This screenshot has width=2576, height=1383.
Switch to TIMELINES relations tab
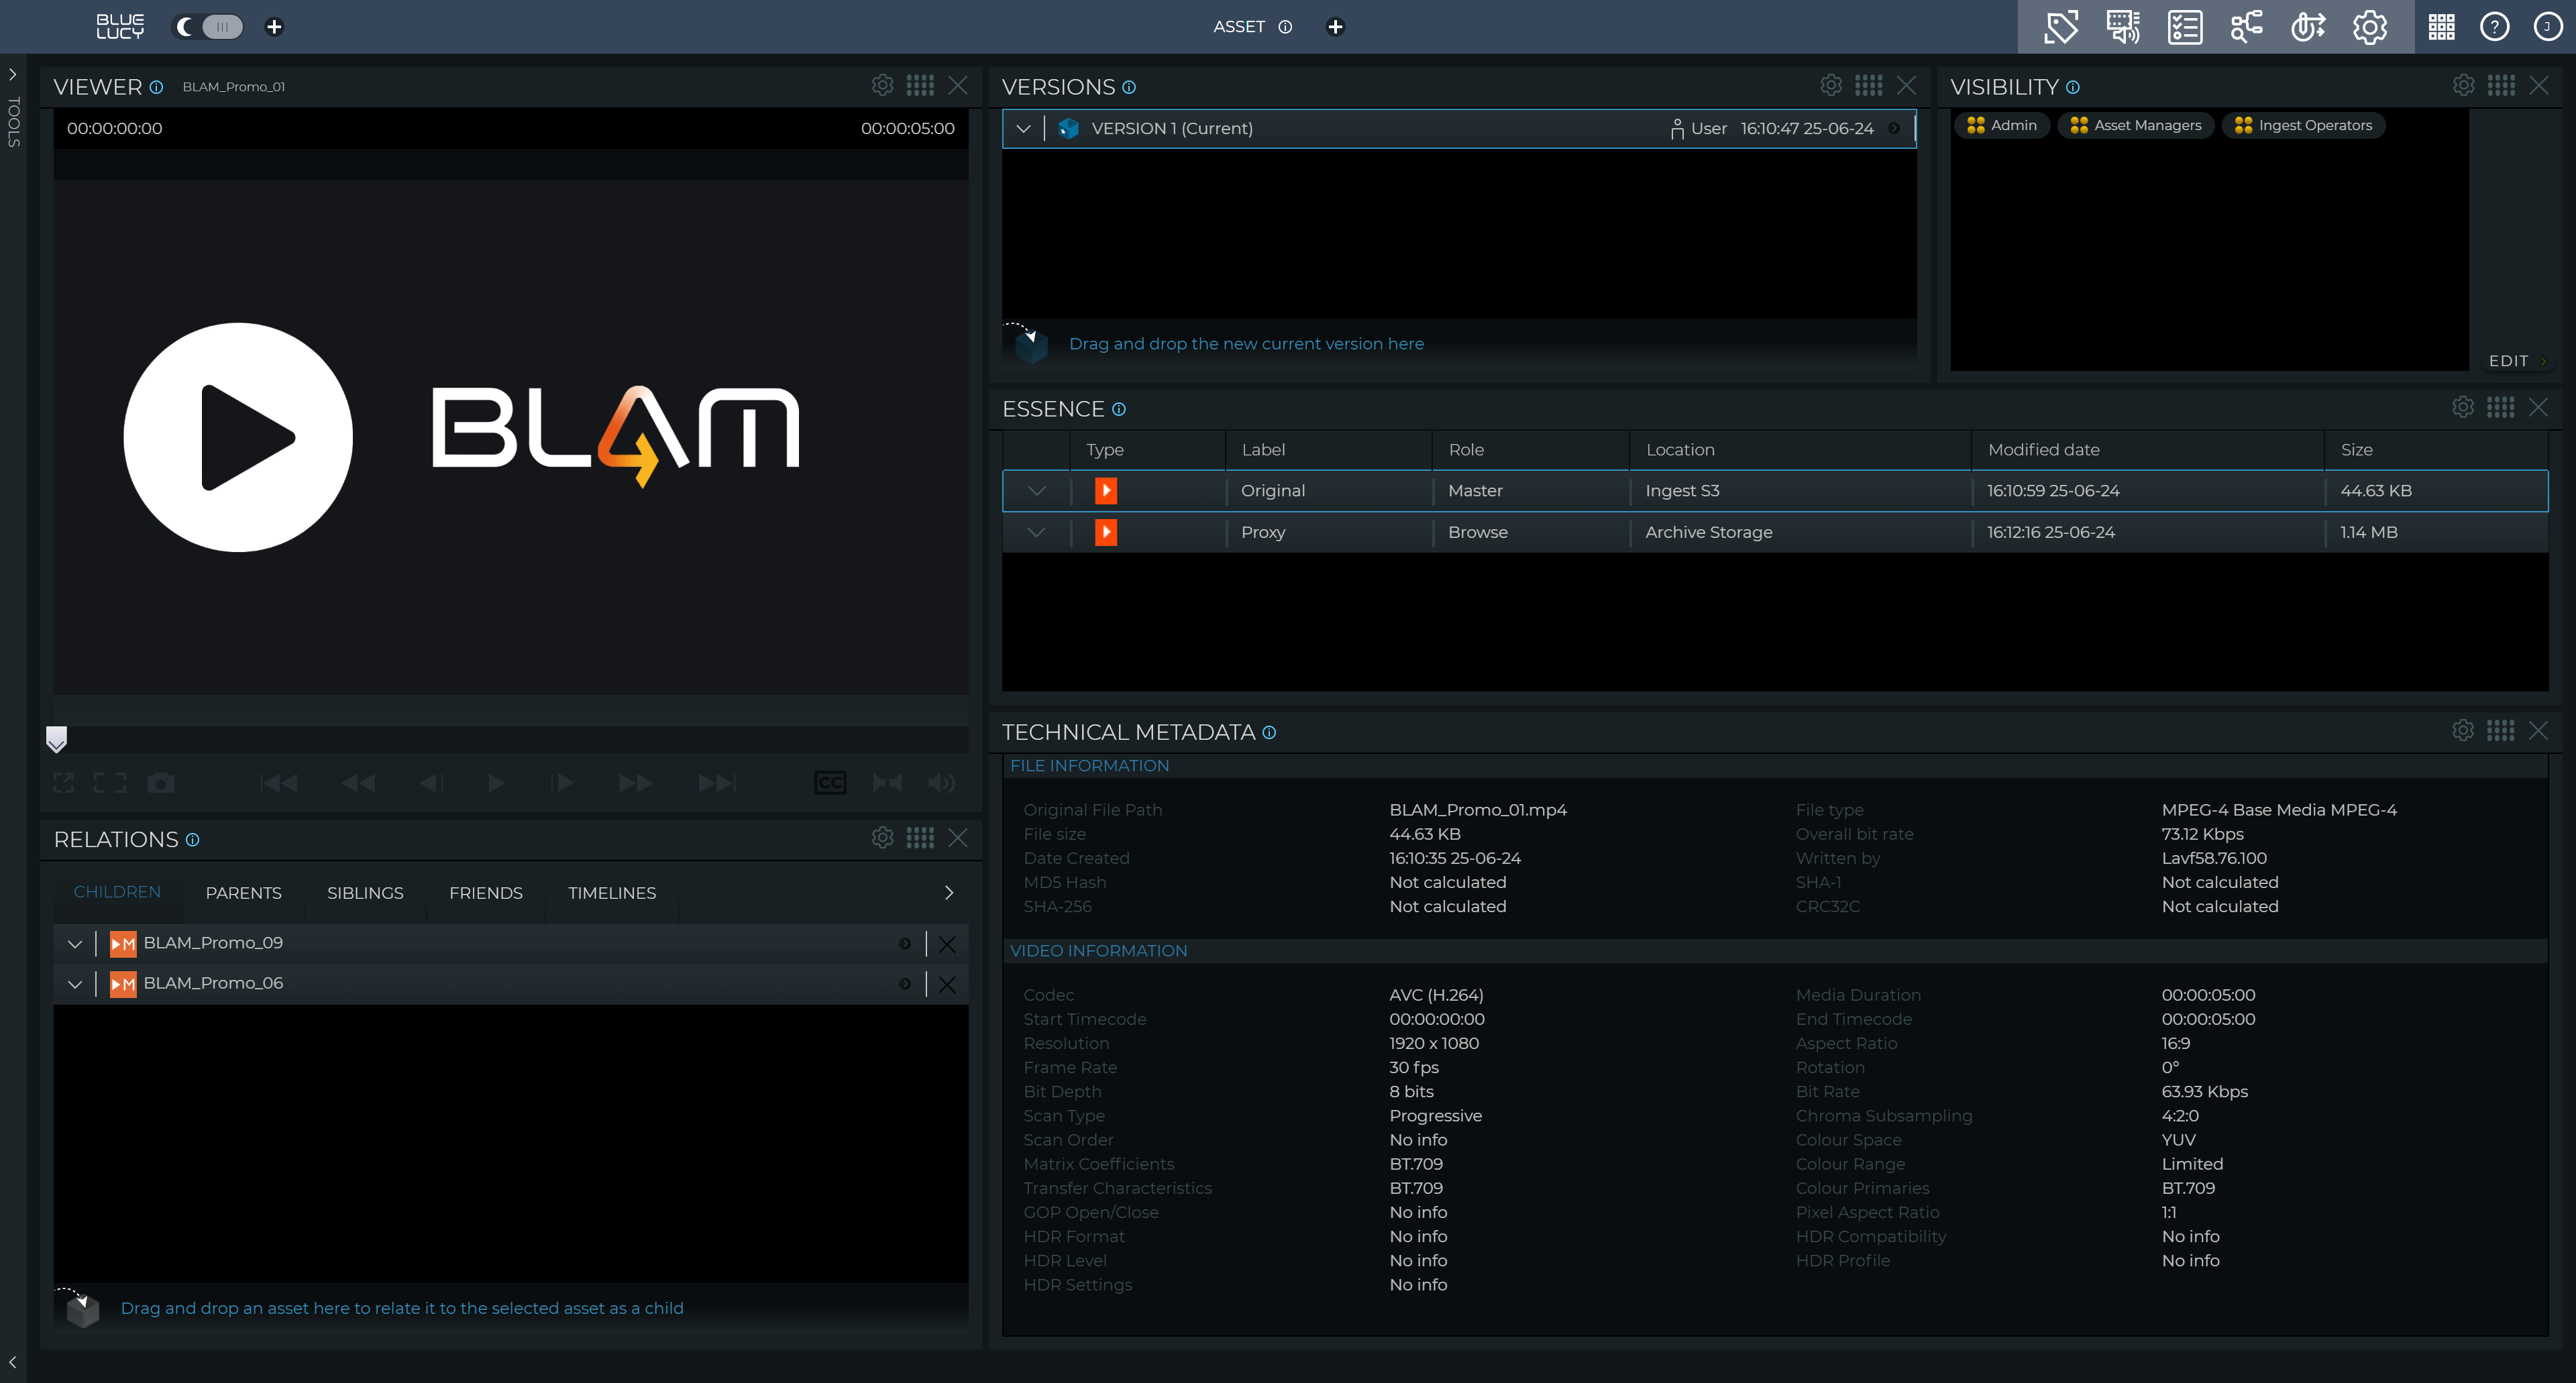pyautogui.click(x=612, y=893)
